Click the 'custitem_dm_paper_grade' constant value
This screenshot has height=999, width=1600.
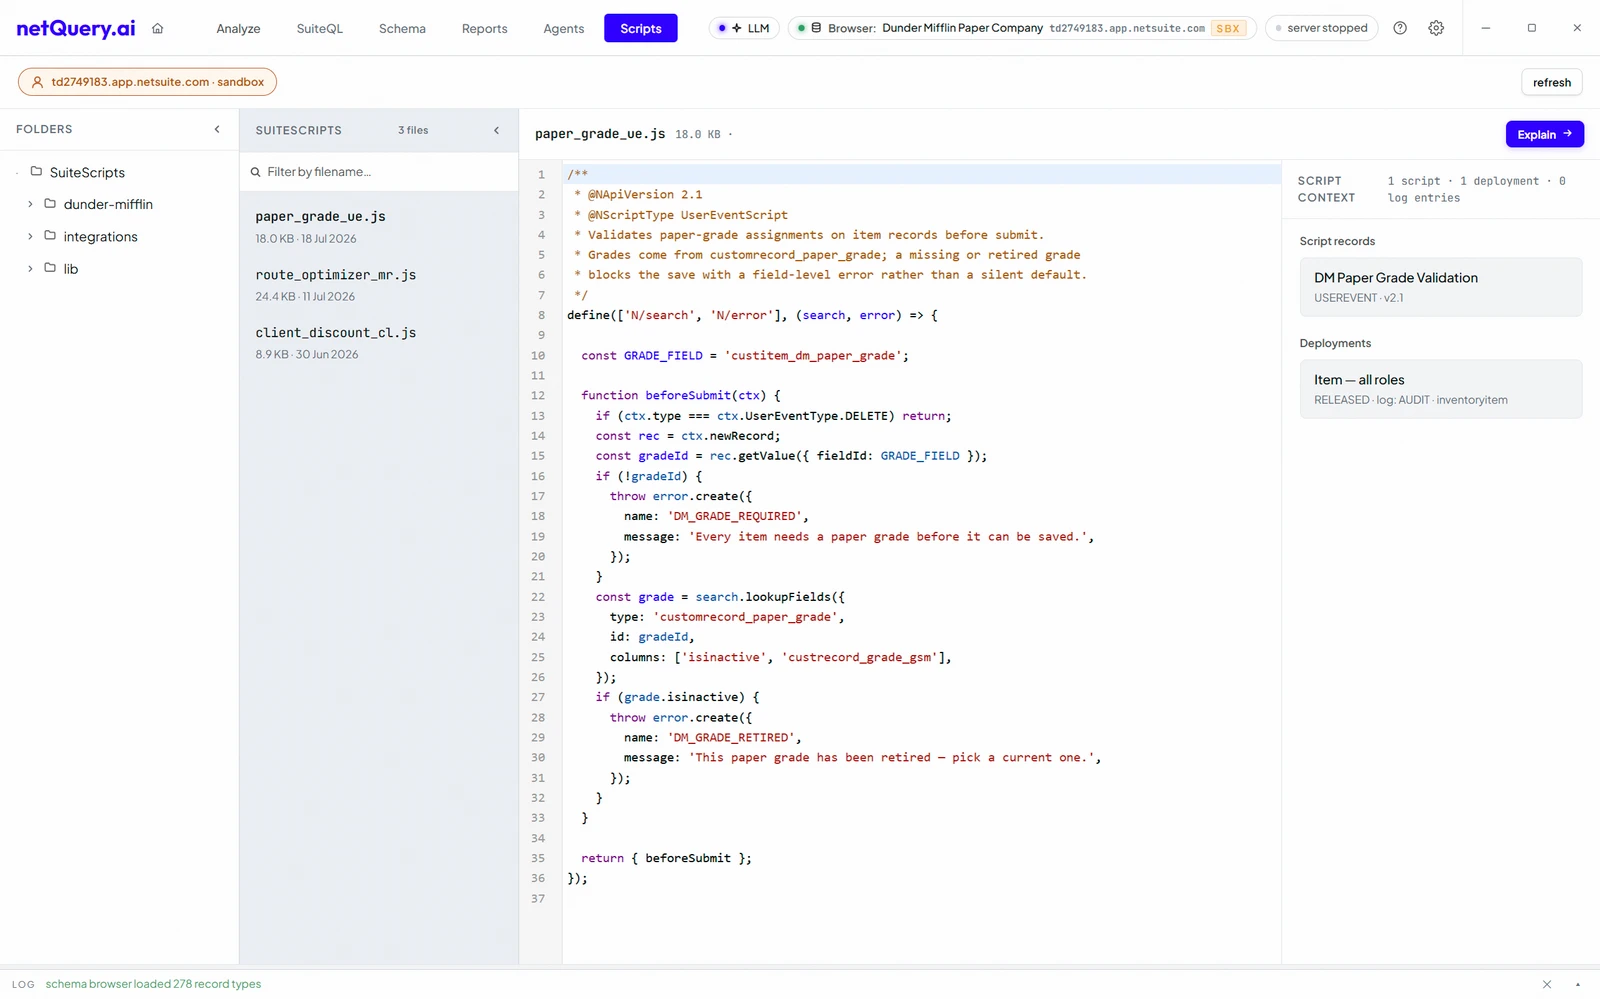point(813,355)
